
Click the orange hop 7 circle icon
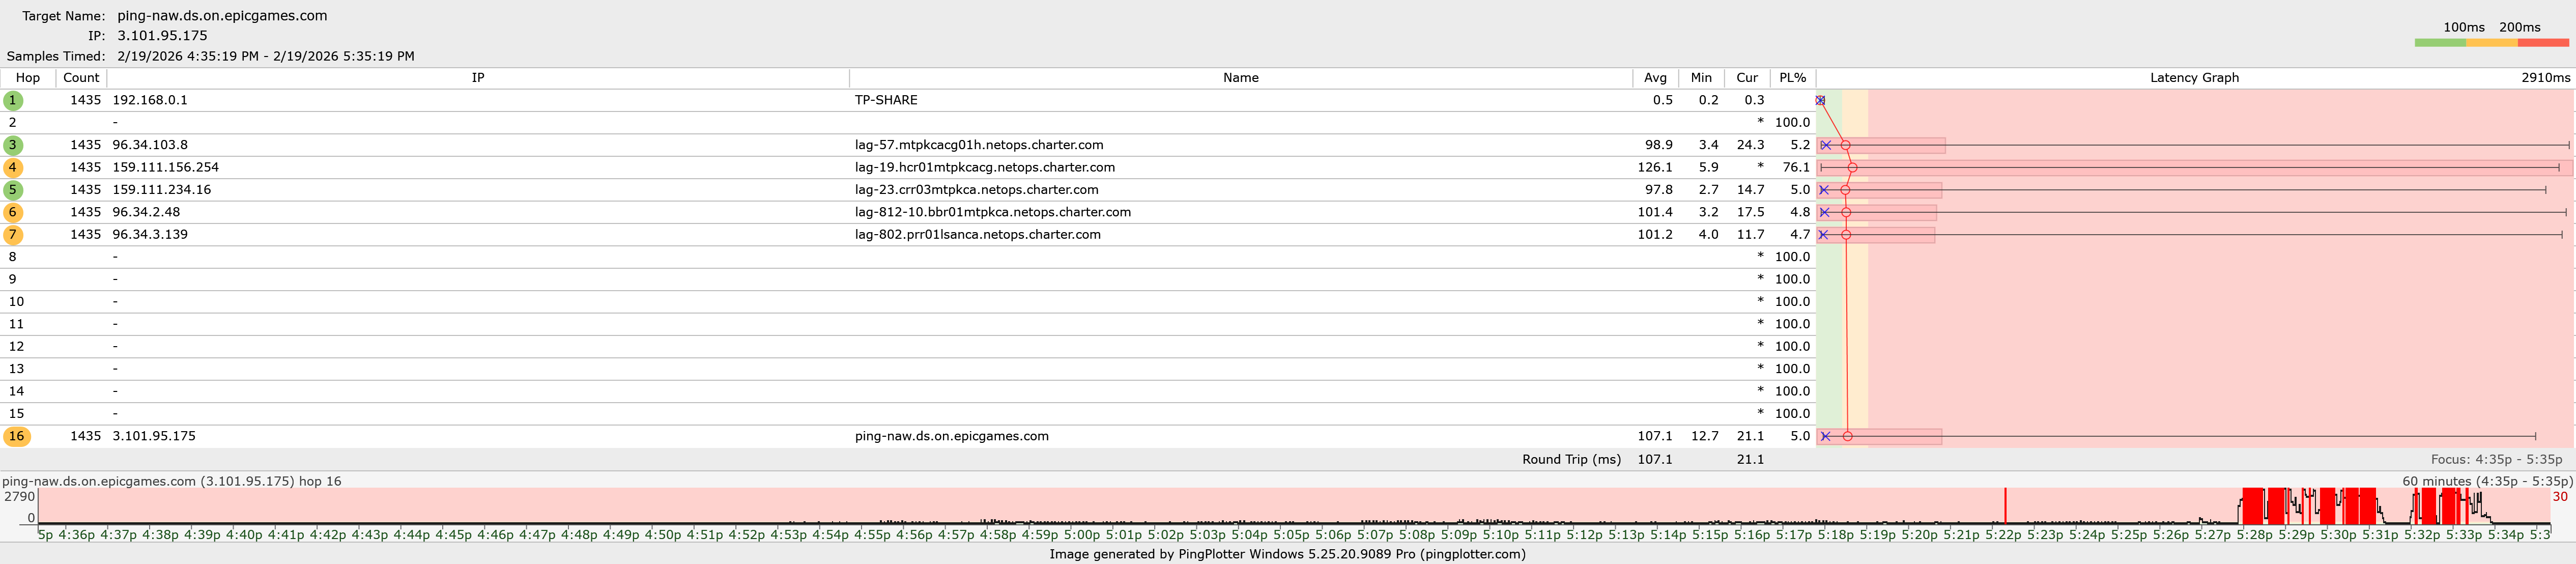[13, 234]
